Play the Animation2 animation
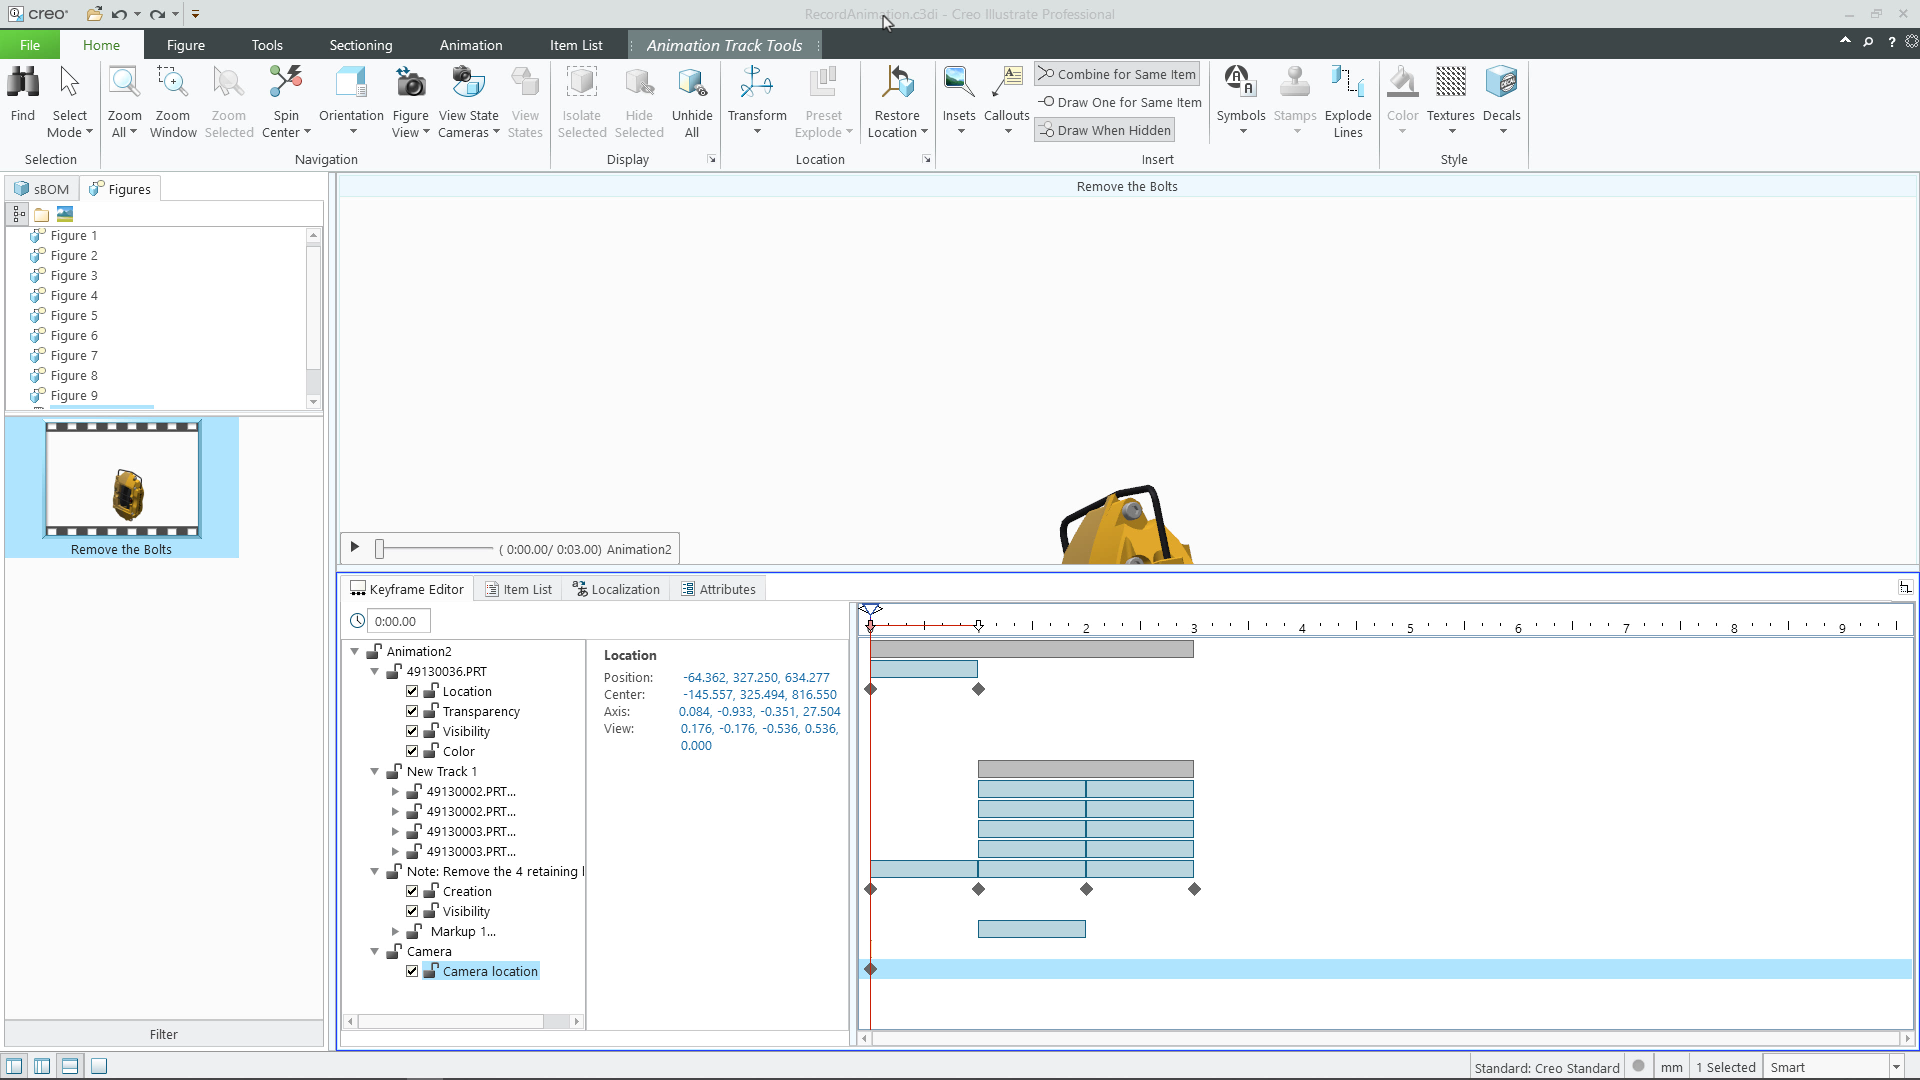Screen dimensions: 1920x1080 355,547
